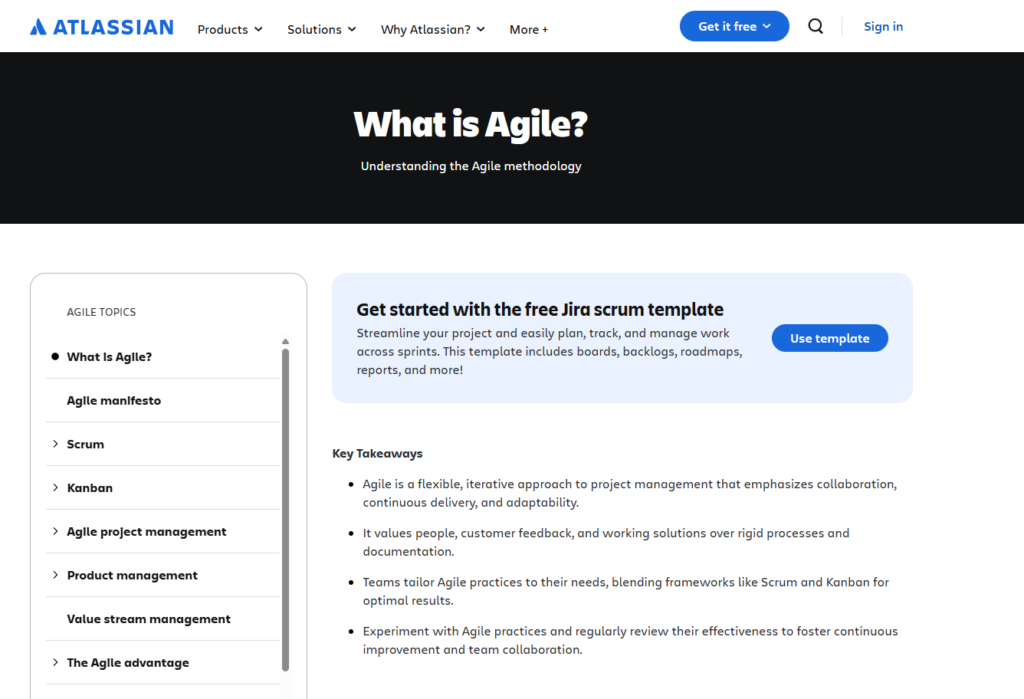
Task: Click the bullet starting 'It values people'
Action: point(606,542)
